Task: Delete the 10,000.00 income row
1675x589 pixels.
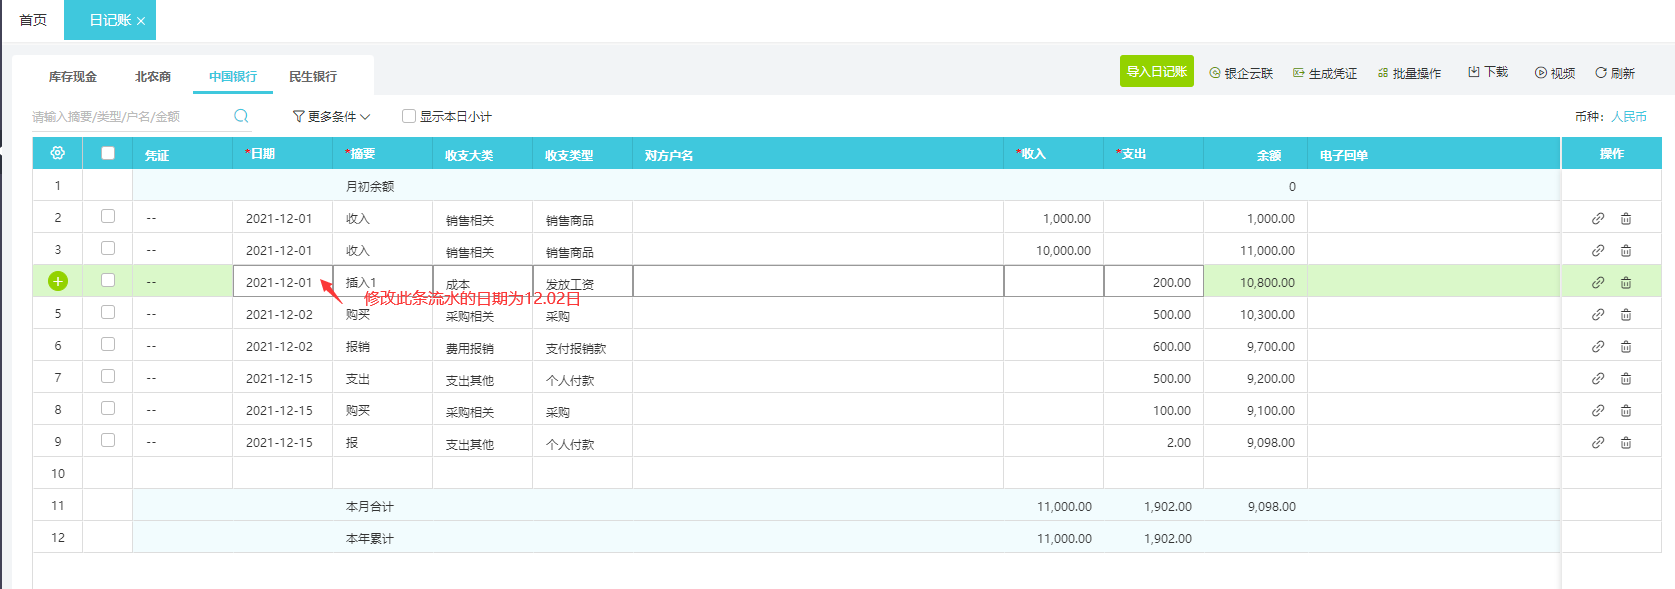Action: pyautogui.click(x=1626, y=250)
